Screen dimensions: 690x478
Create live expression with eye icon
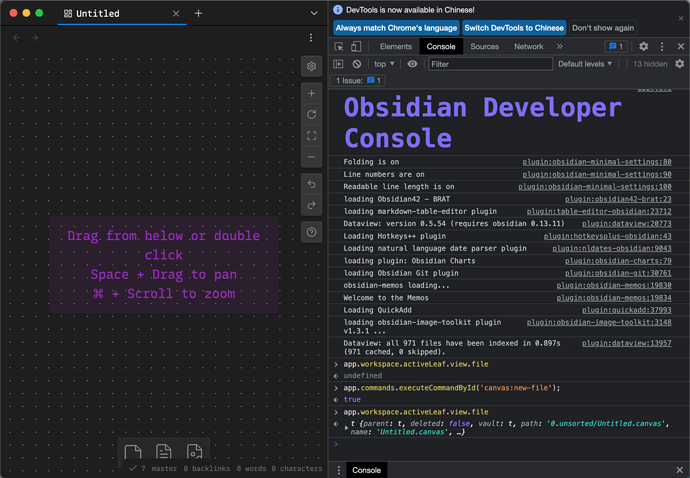(x=412, y=64)
